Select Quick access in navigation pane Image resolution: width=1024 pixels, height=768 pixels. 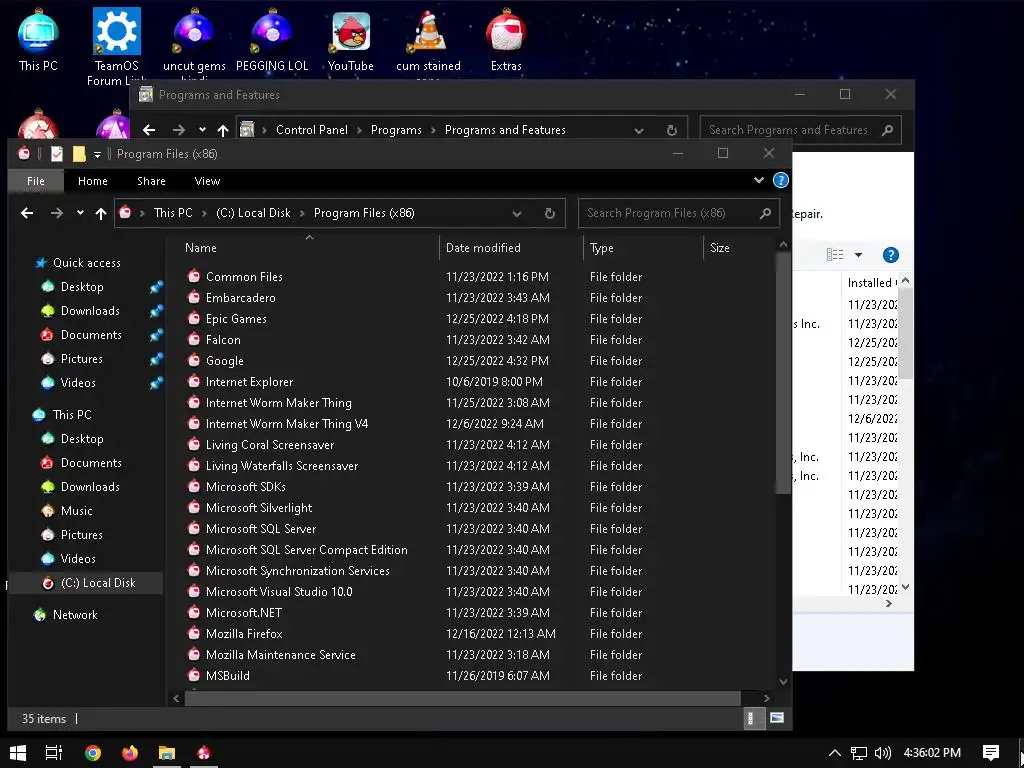coord(86,263)
